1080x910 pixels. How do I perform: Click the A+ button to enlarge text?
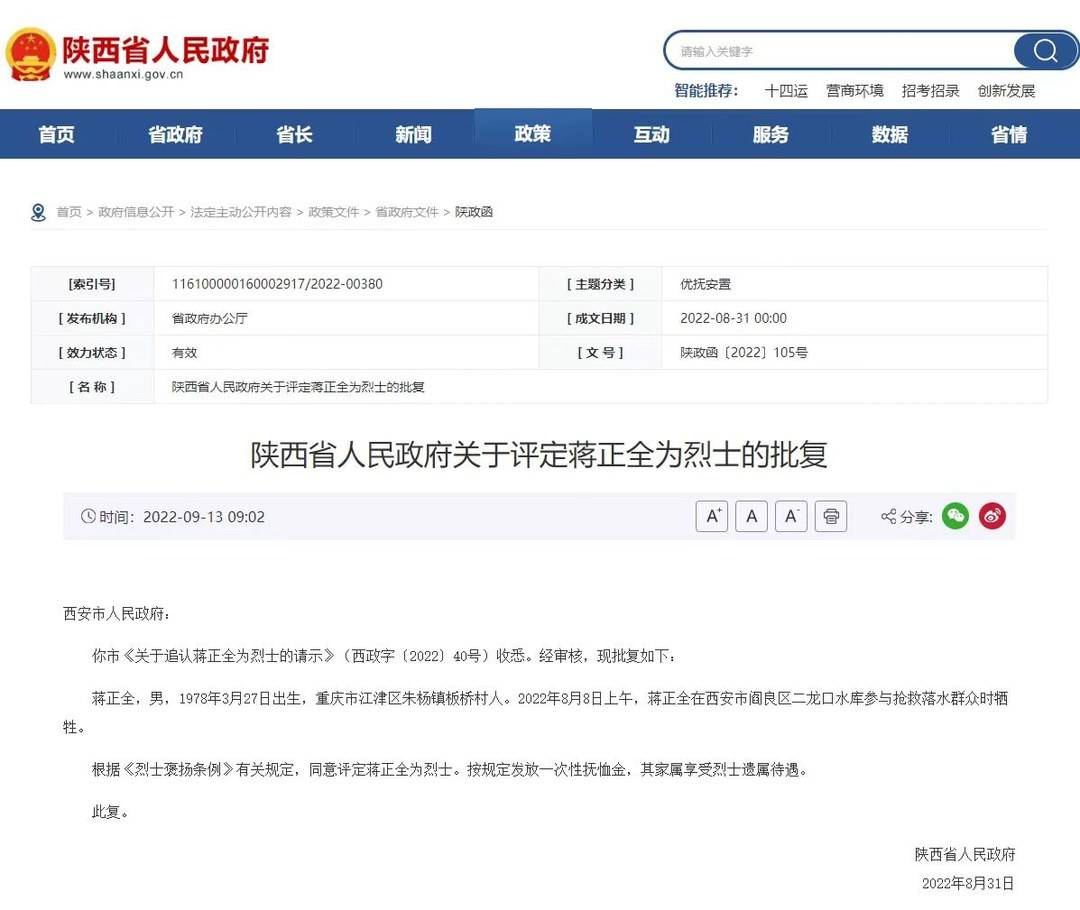711,516
